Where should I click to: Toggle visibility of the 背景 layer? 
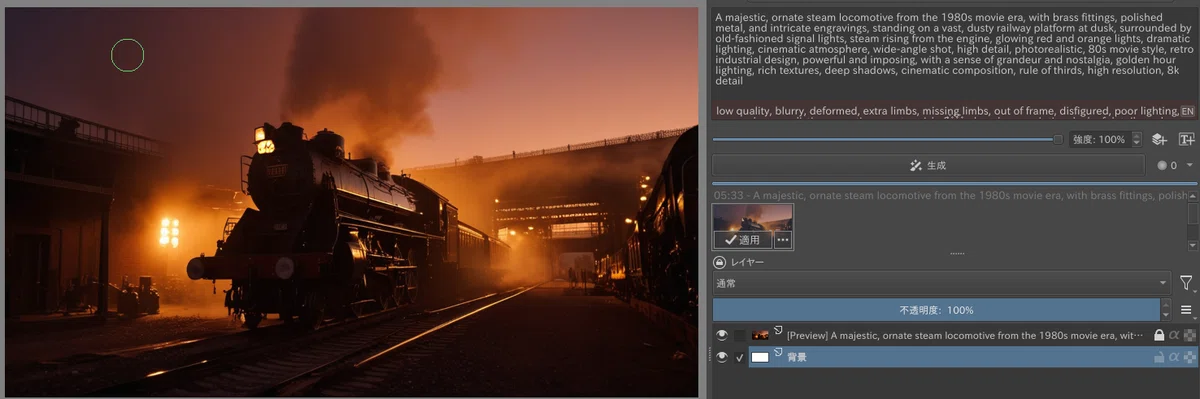pos(722,357)
